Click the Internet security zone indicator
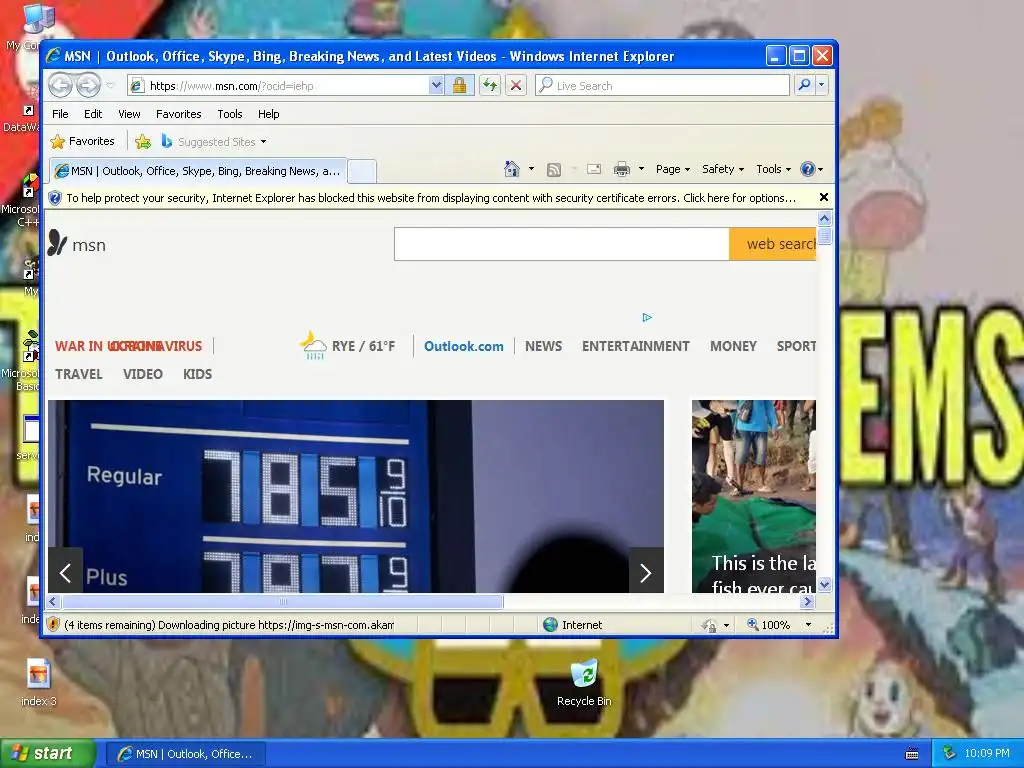 coord(572,625)
